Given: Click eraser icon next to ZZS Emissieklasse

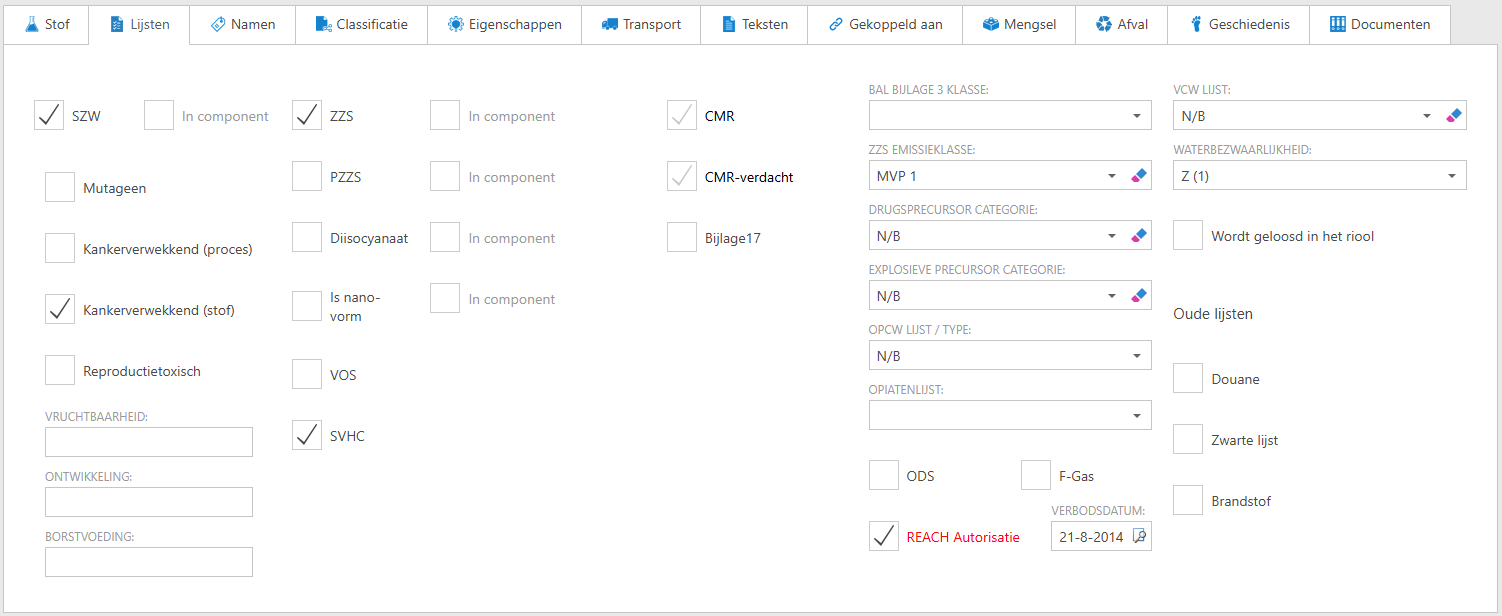Looking at the screenshot, I should coord(1138,176).
